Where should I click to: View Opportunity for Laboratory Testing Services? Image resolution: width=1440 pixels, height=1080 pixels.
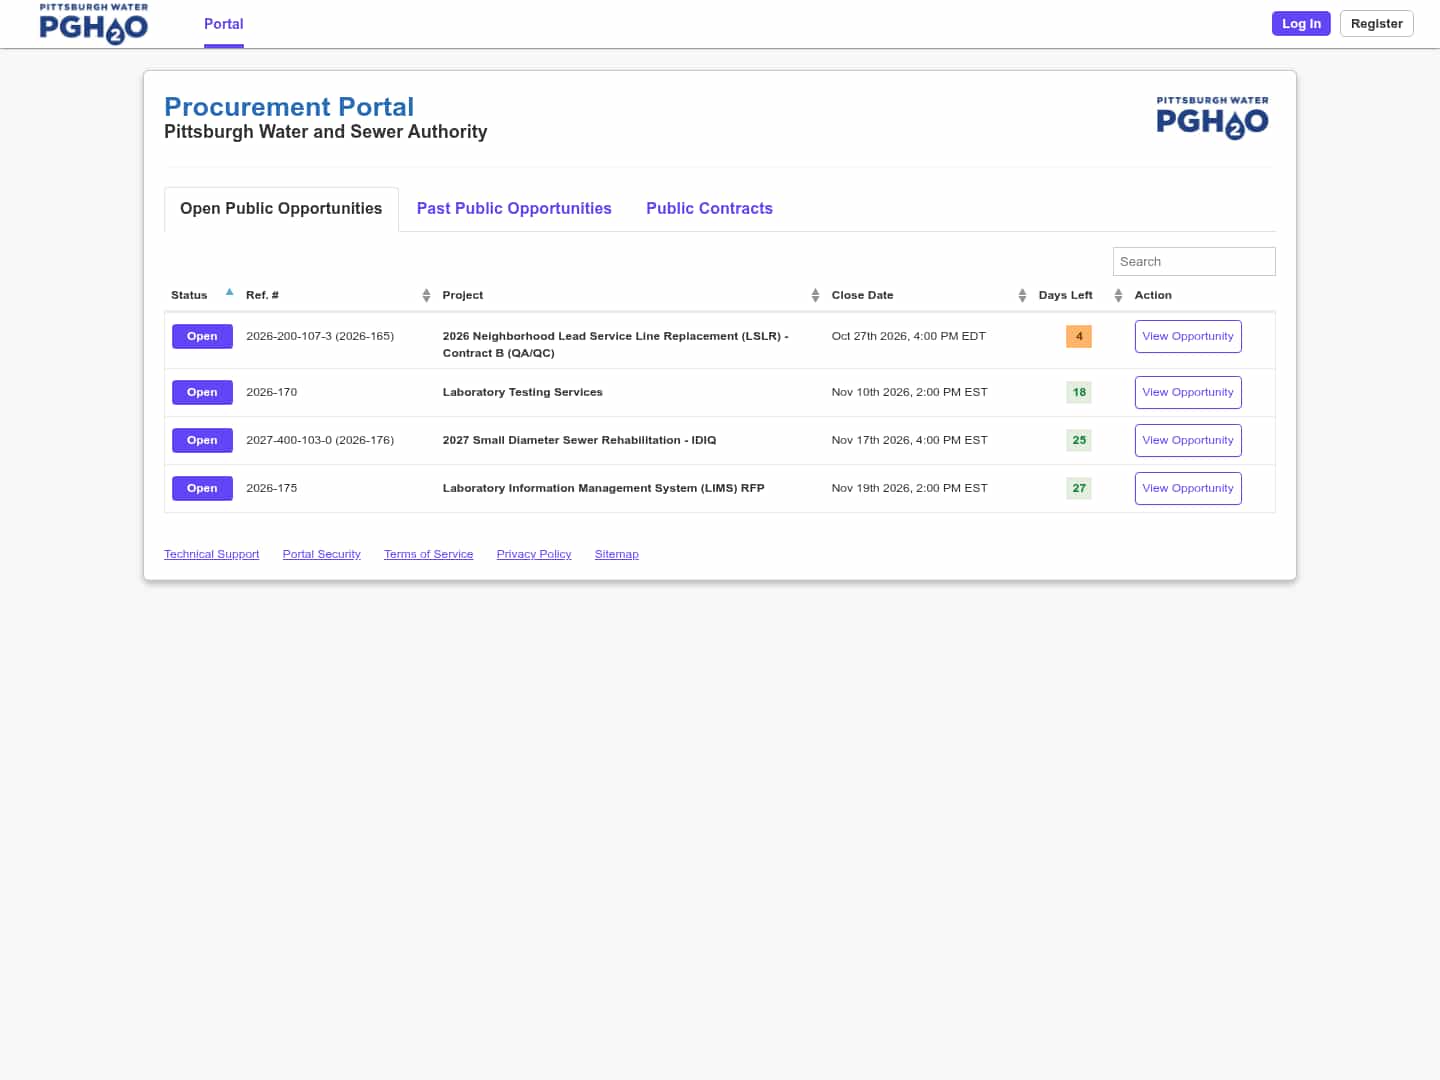1188,392
